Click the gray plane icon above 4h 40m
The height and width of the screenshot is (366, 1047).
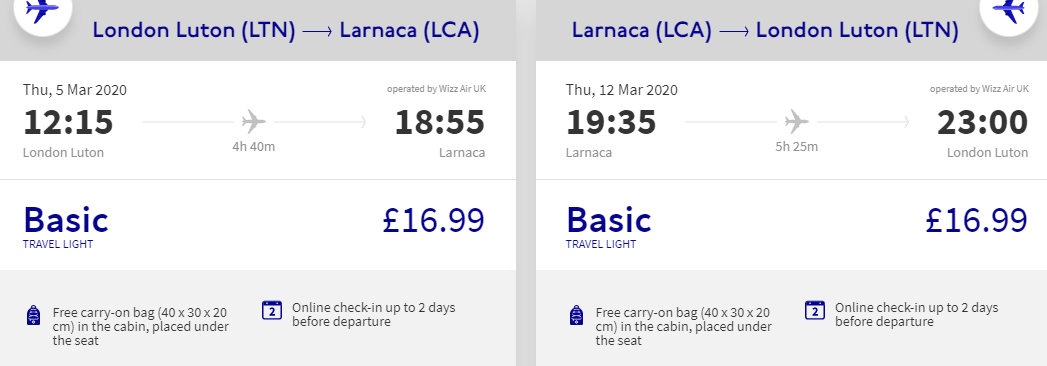254,122
